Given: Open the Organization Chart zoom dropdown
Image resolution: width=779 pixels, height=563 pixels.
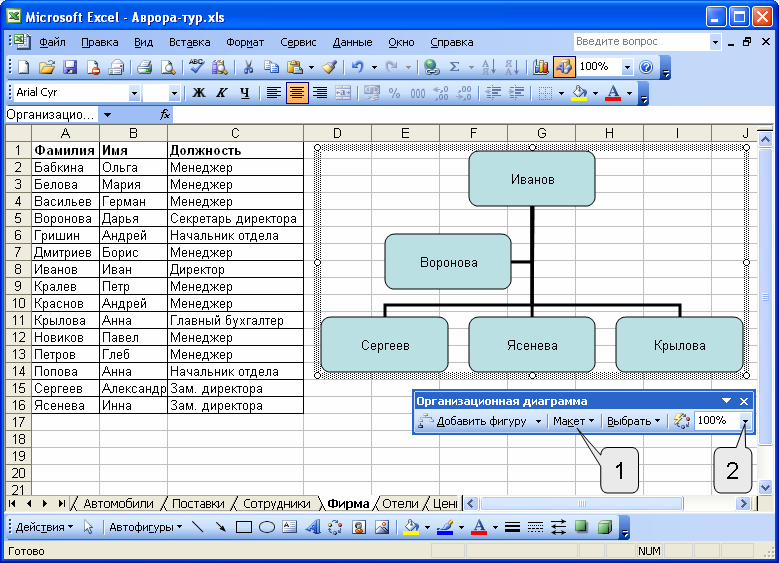Looking at the screenshot, I should point(745,421).
